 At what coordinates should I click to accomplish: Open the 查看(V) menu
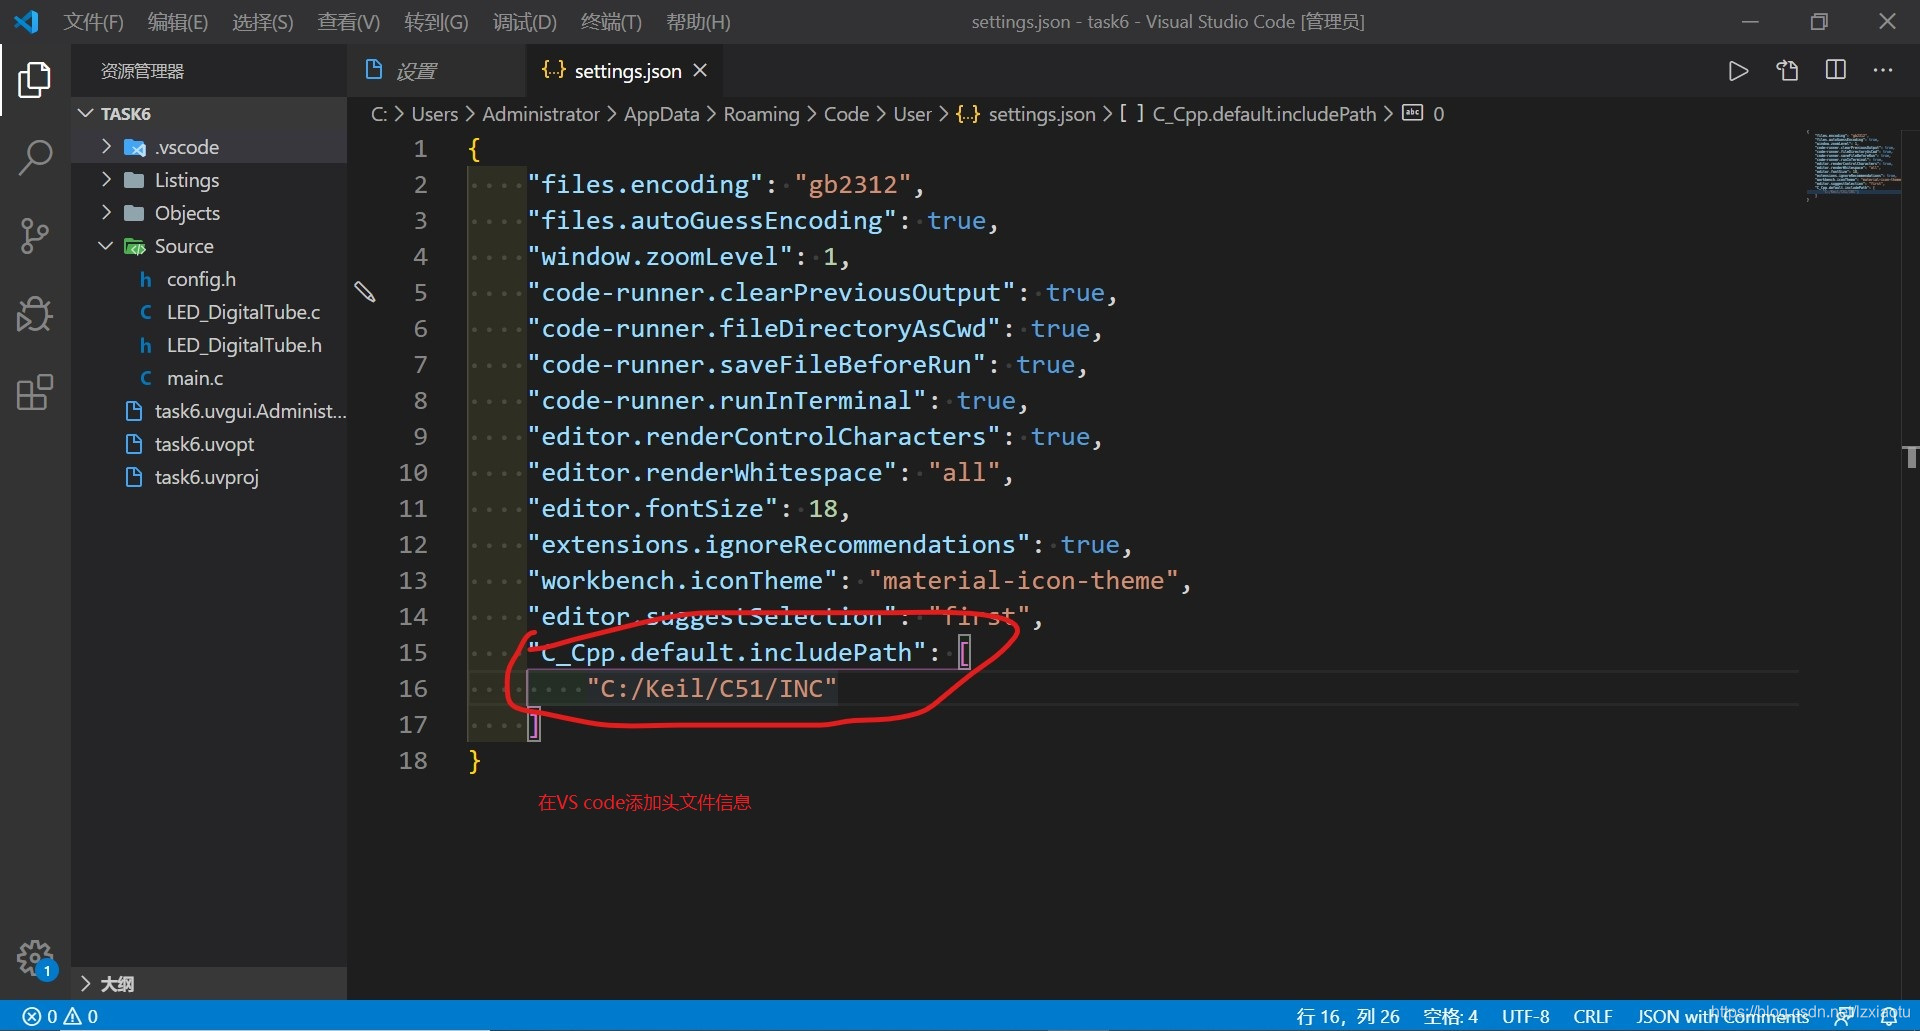(348, 21)
